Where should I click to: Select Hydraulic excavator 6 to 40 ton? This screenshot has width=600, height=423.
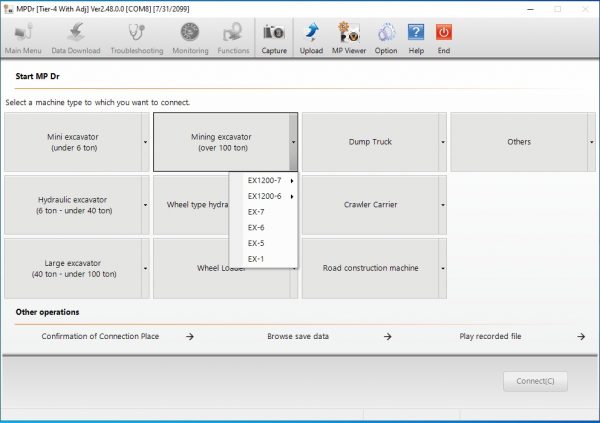(x=73, y=205)
